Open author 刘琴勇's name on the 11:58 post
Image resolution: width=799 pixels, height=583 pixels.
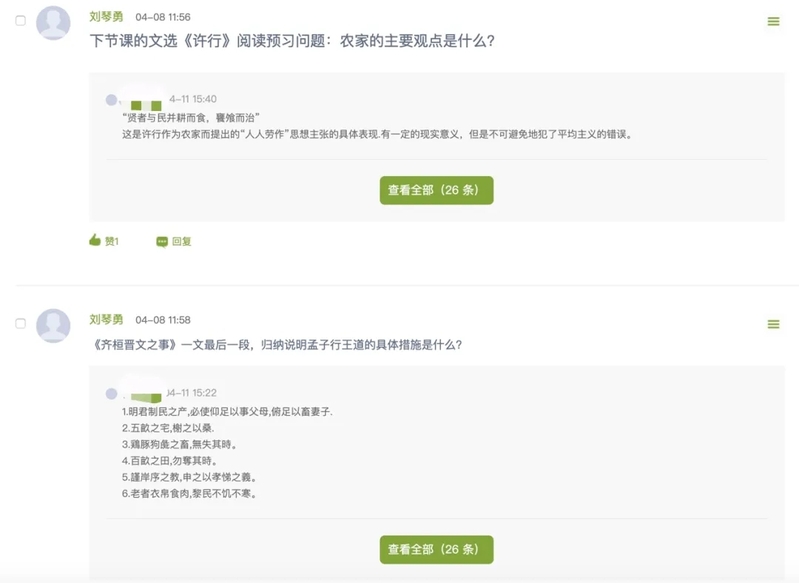tap(106, 319)
